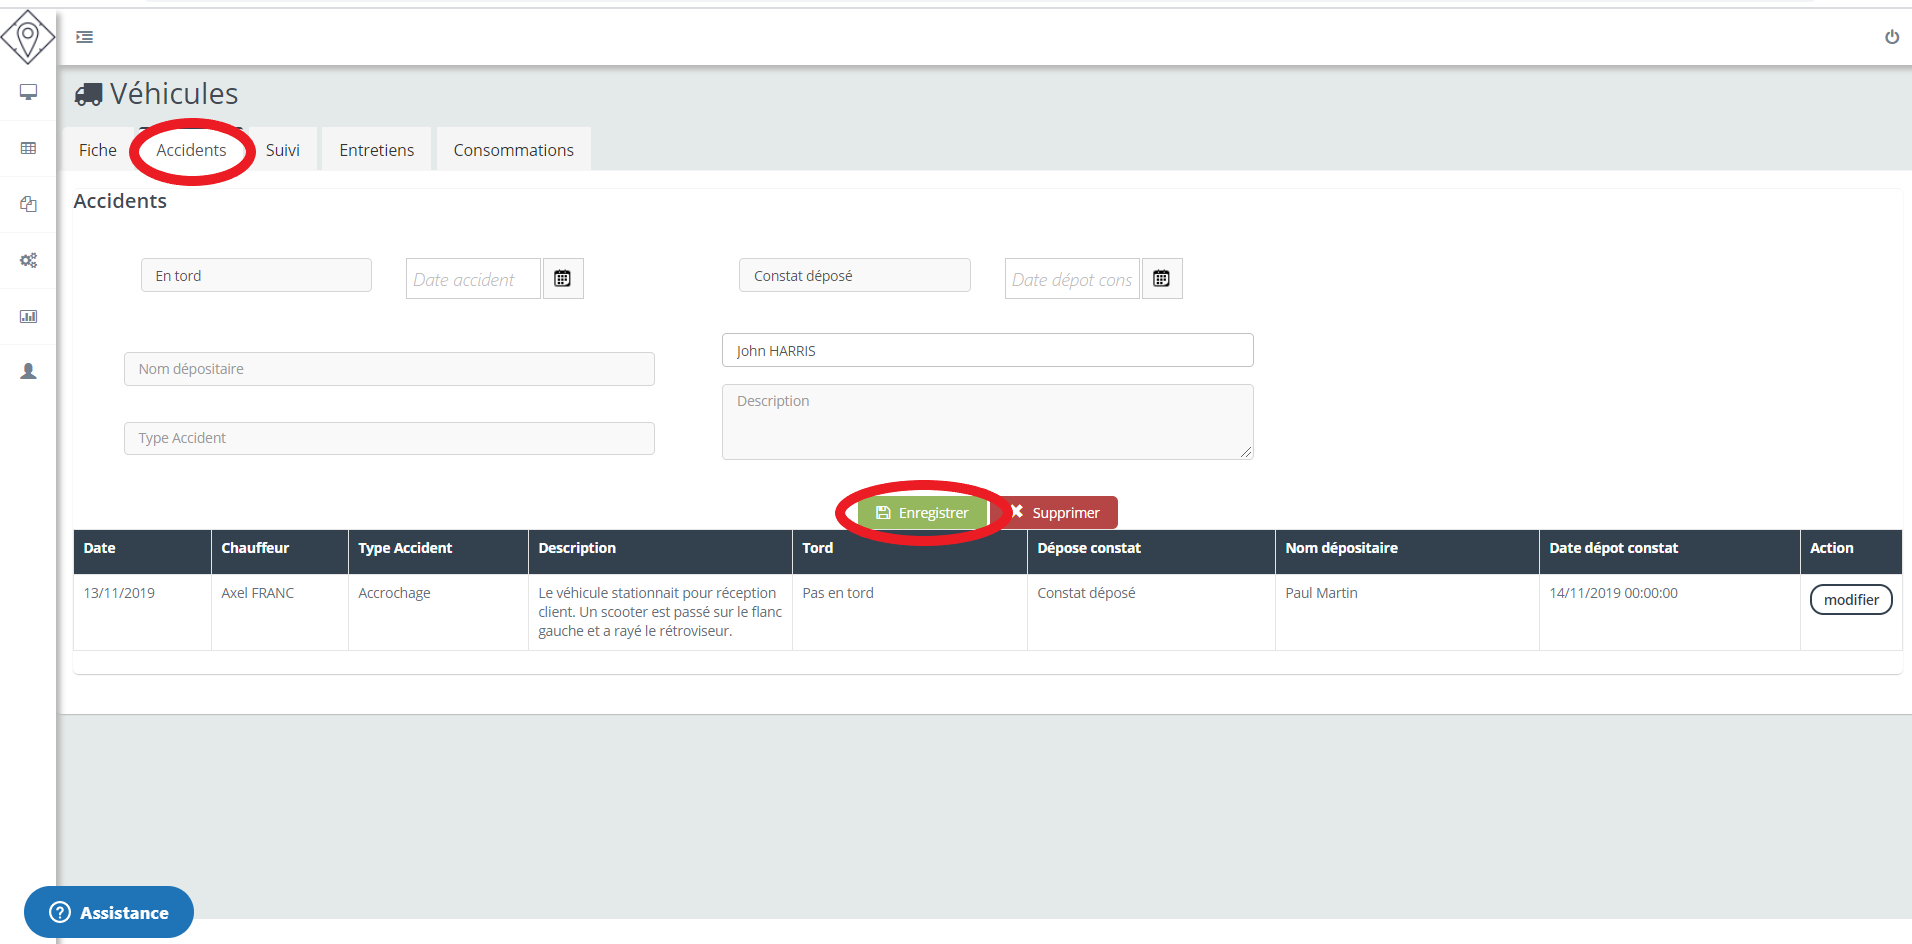Open the accident date calendar picker

(x=563, y=279)
